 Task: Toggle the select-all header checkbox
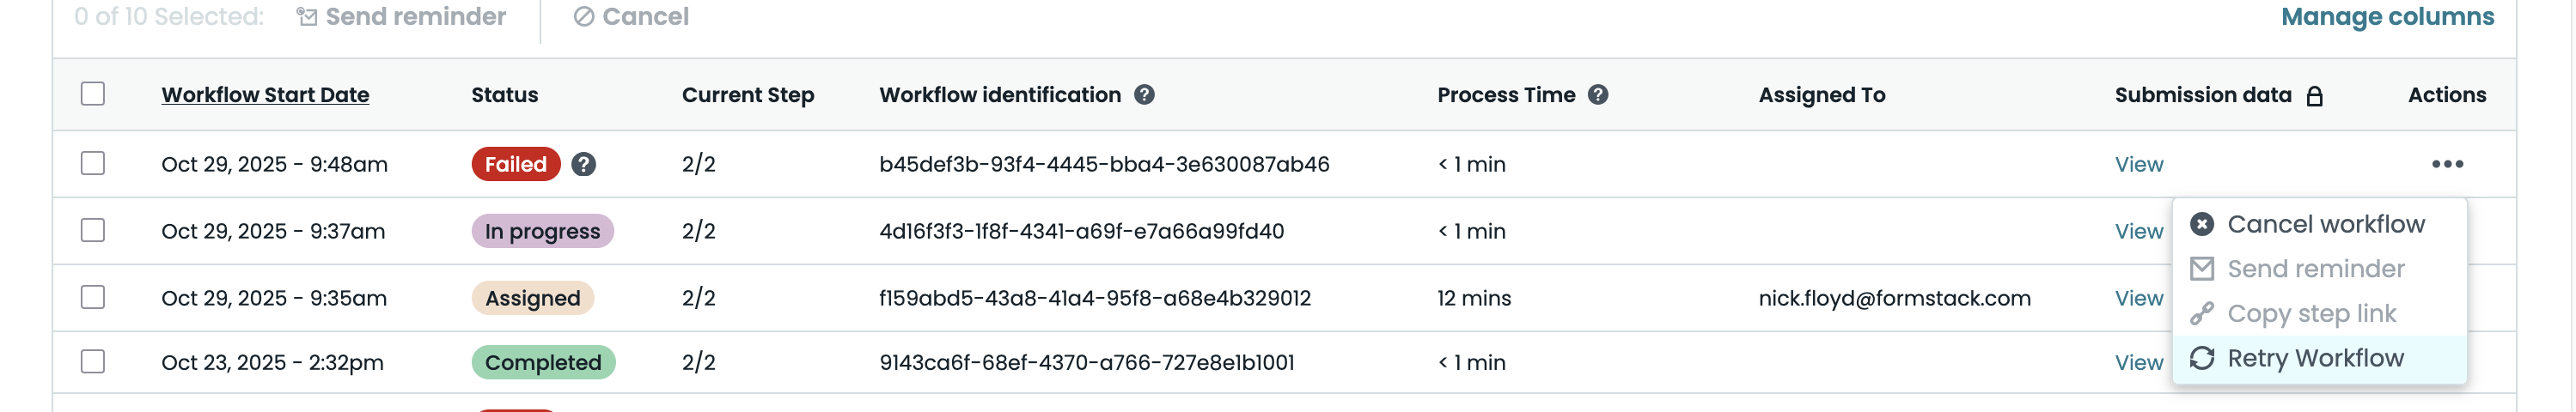[93, 94]
